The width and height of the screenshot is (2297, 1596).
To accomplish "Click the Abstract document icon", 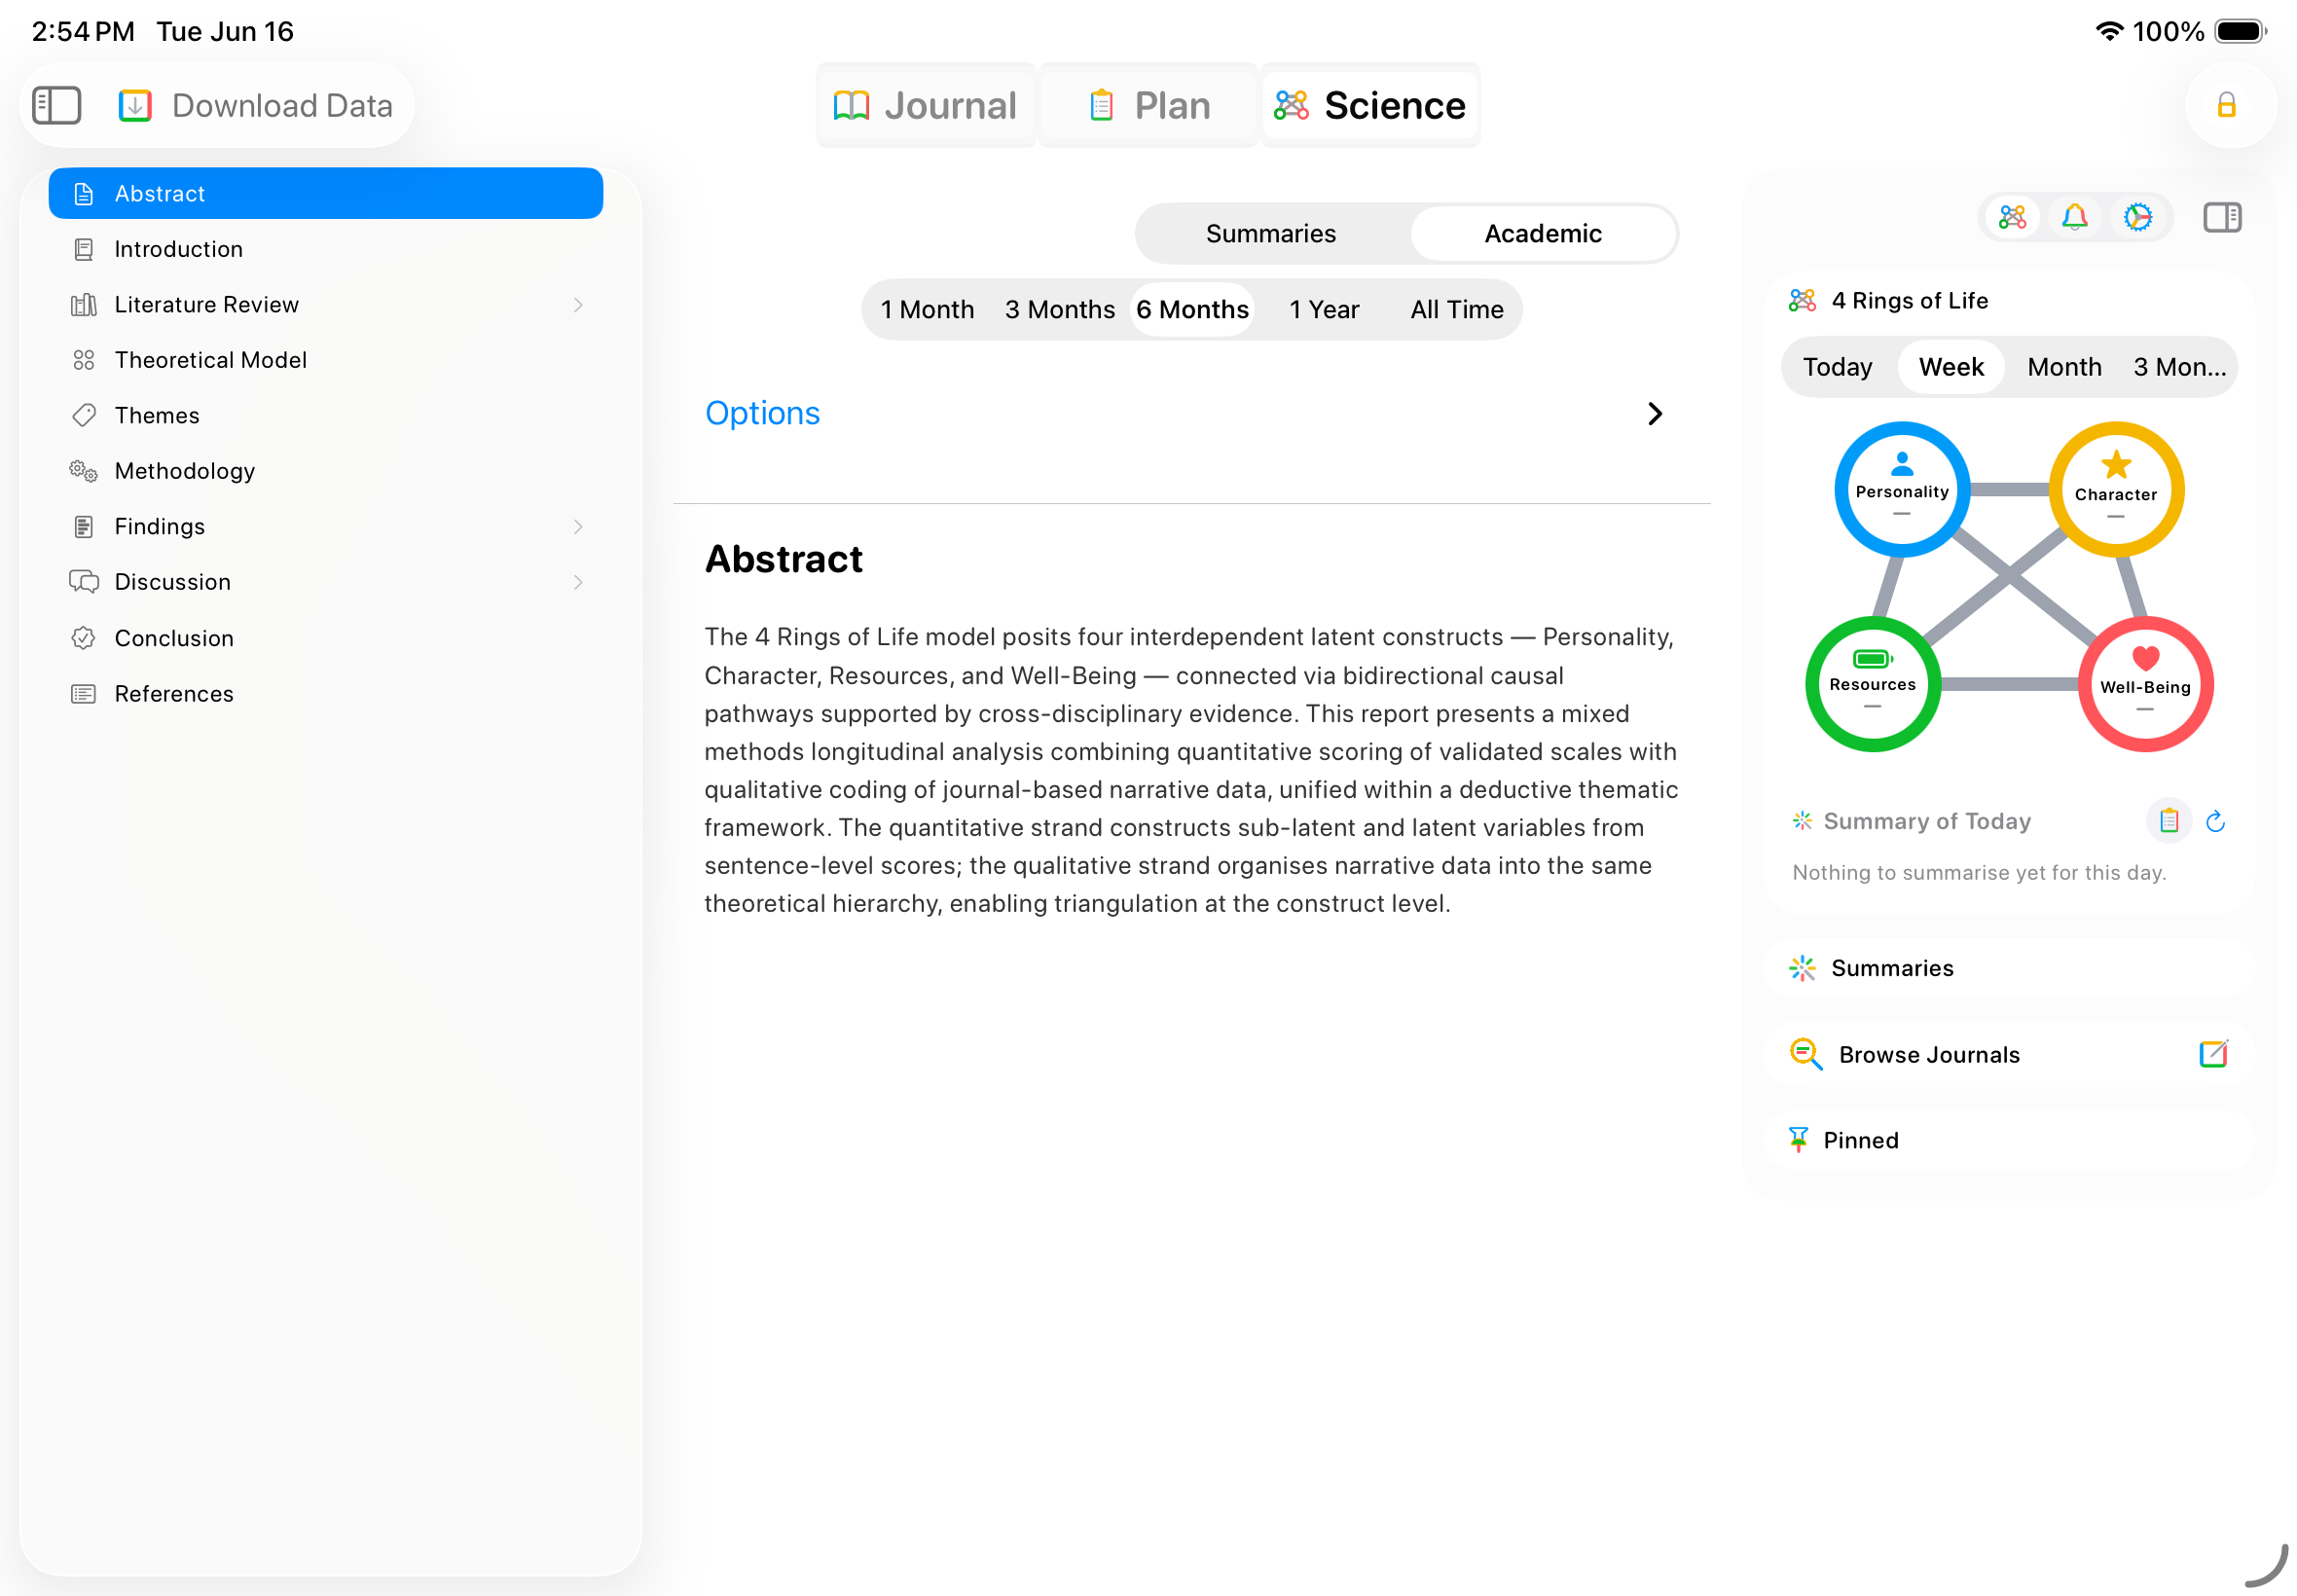I will [84, 193].
